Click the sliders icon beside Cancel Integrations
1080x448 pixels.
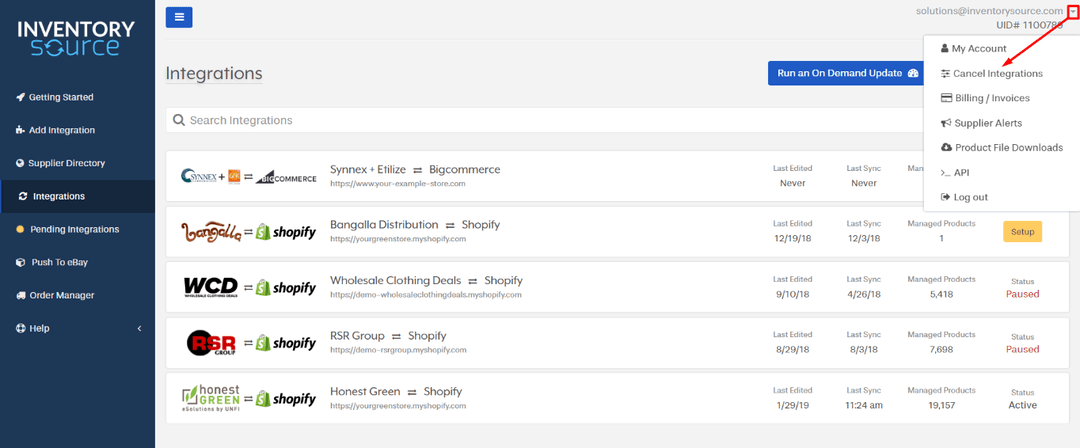coord(945,74)
